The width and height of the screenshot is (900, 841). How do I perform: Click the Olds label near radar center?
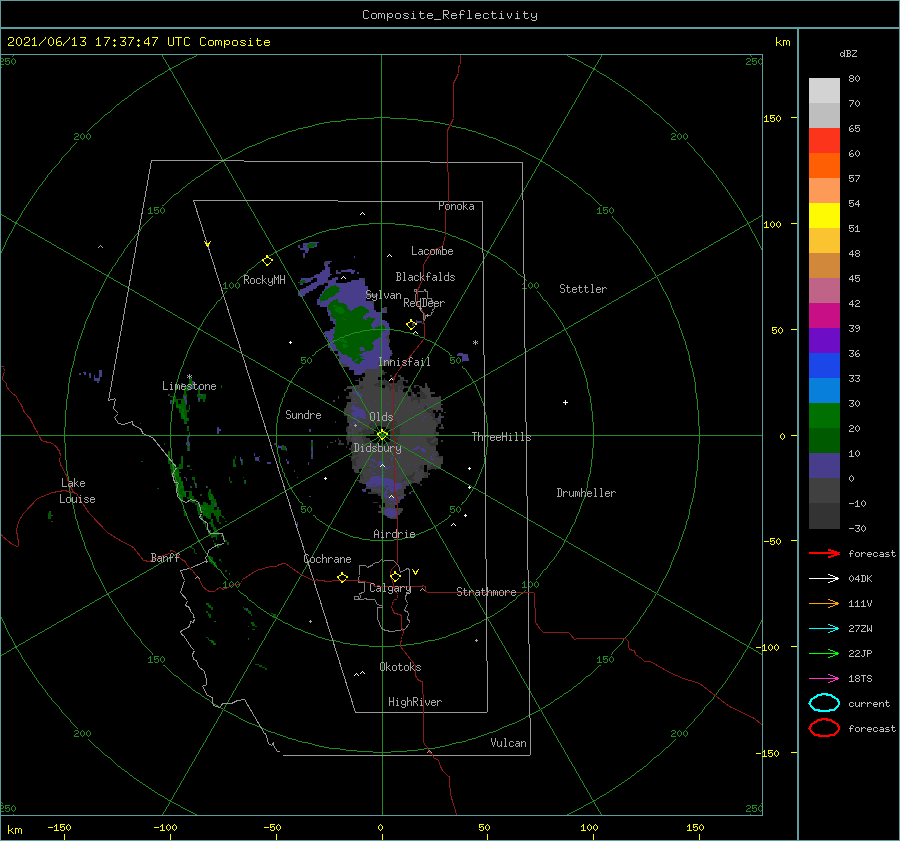tap(381, 417)
